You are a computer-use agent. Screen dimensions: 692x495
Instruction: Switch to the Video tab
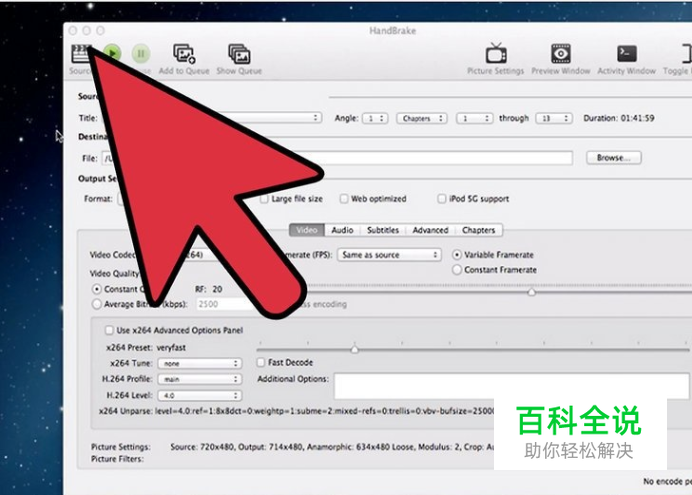pos(307,230)
